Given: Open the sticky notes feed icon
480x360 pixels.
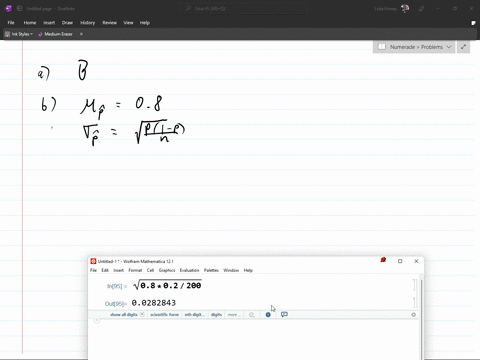Looking at the screenshot, I should click(473, 23).
